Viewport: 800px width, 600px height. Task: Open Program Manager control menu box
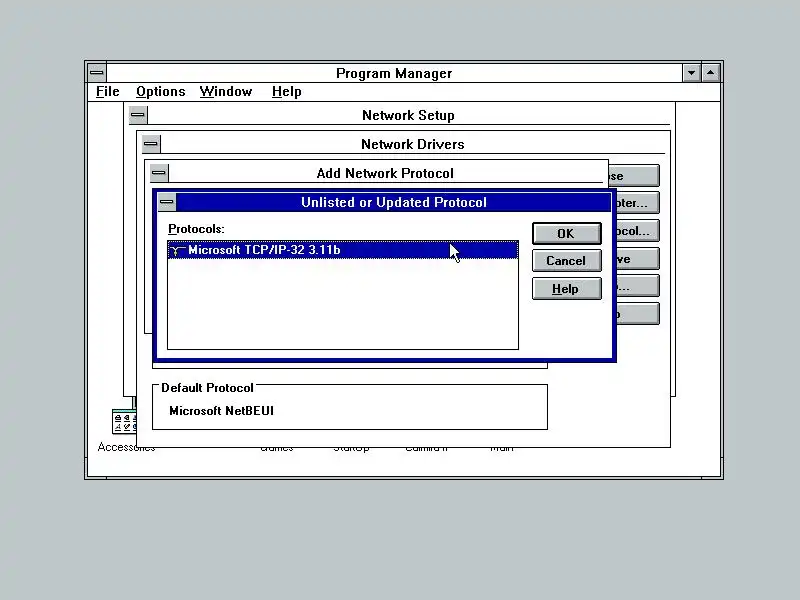pyautogui.click(x=97, y=73)
